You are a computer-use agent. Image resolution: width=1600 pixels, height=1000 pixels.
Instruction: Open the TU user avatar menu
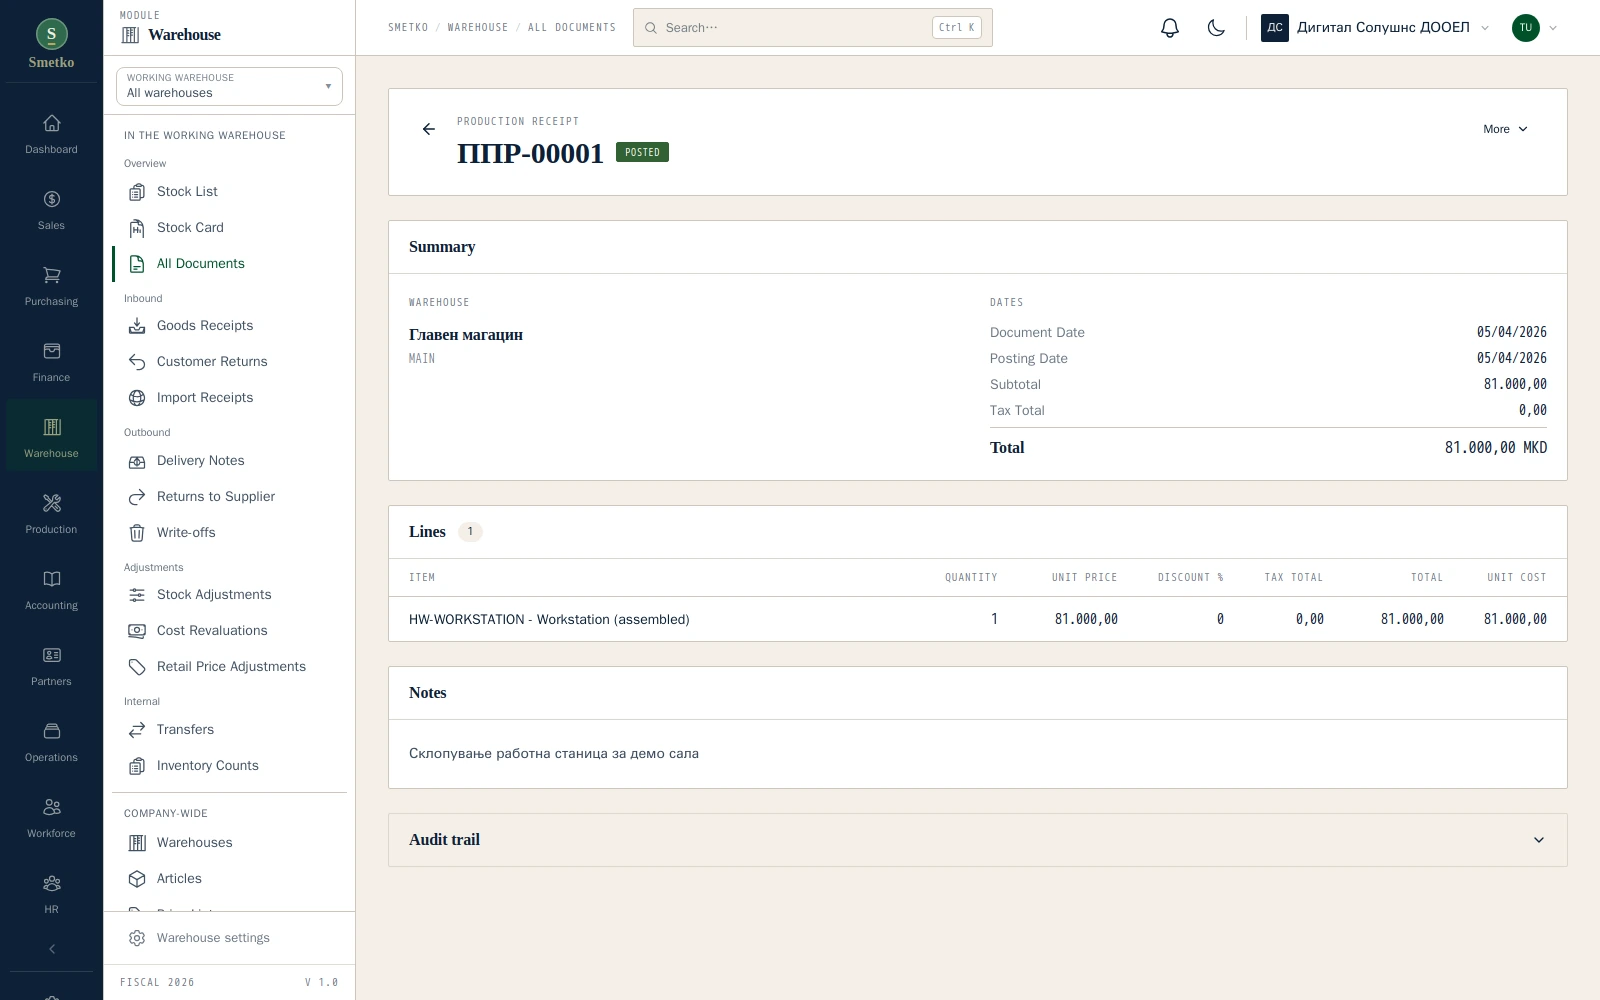1535,28
